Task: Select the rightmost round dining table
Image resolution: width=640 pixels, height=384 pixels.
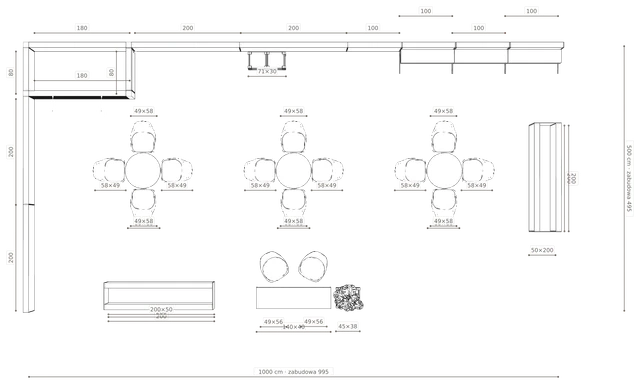Action: (444, 171)
